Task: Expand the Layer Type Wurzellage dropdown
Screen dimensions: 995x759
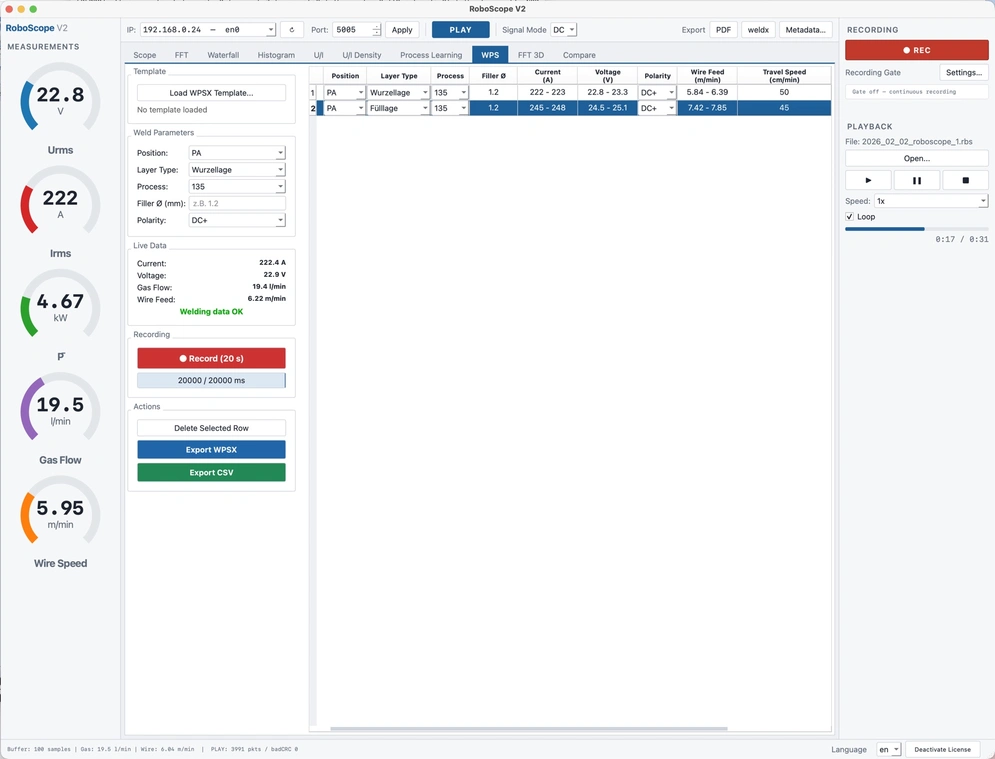Action: [x=237, y=170]
